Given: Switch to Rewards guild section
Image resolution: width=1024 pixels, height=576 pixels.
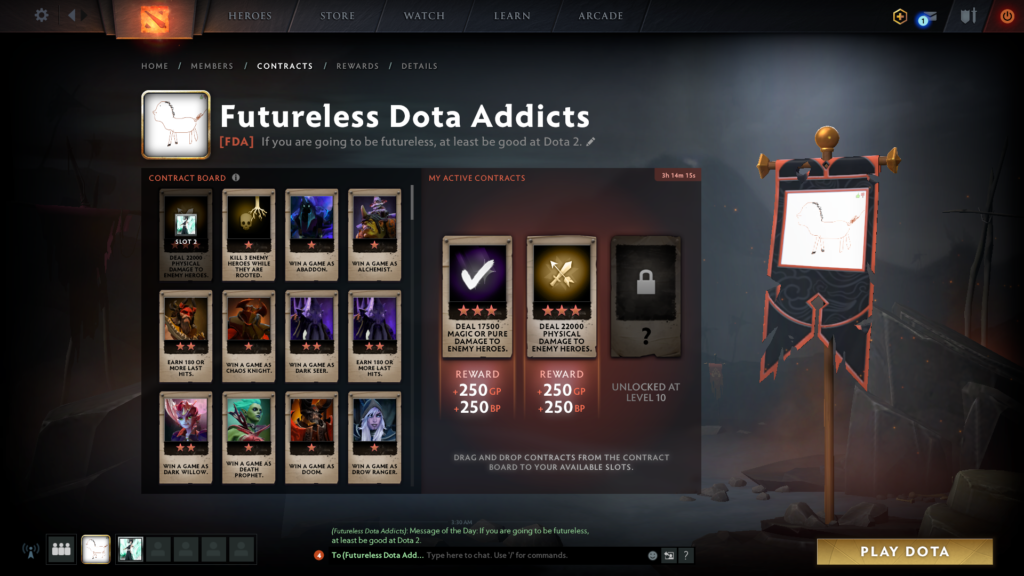Looking at the screenshot, I should (357, 66).
